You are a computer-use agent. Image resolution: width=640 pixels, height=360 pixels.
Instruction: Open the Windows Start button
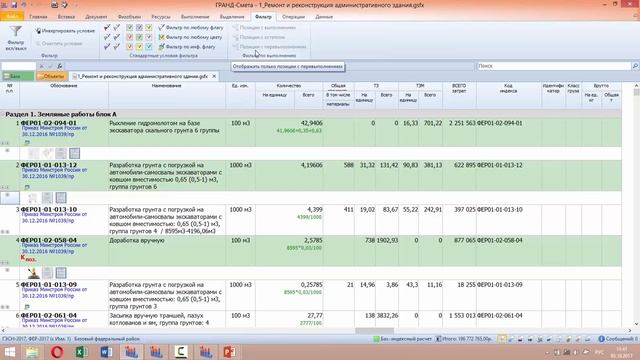pyautogui.click(x=9, y=352)
